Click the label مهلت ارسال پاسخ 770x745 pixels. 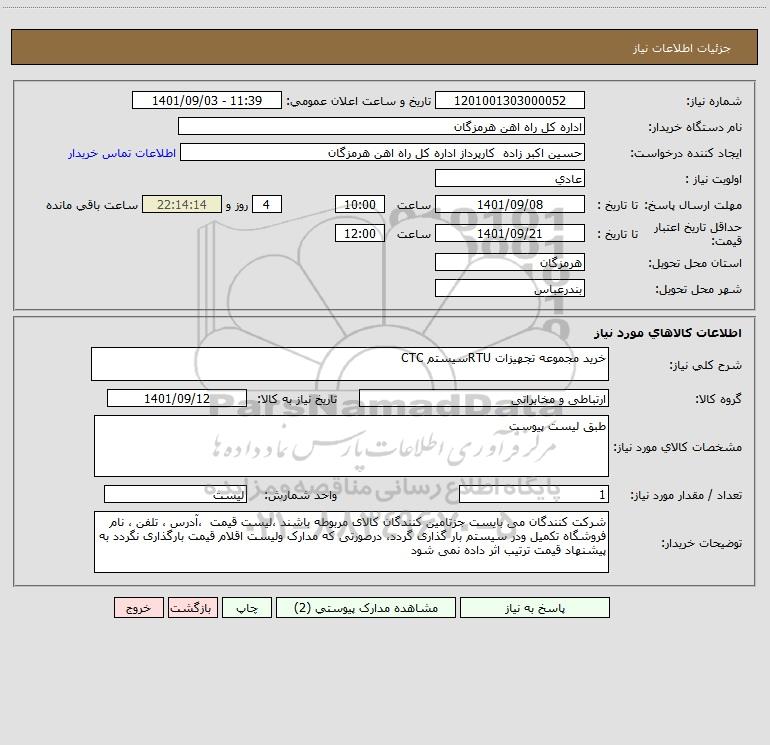point(693,205)
